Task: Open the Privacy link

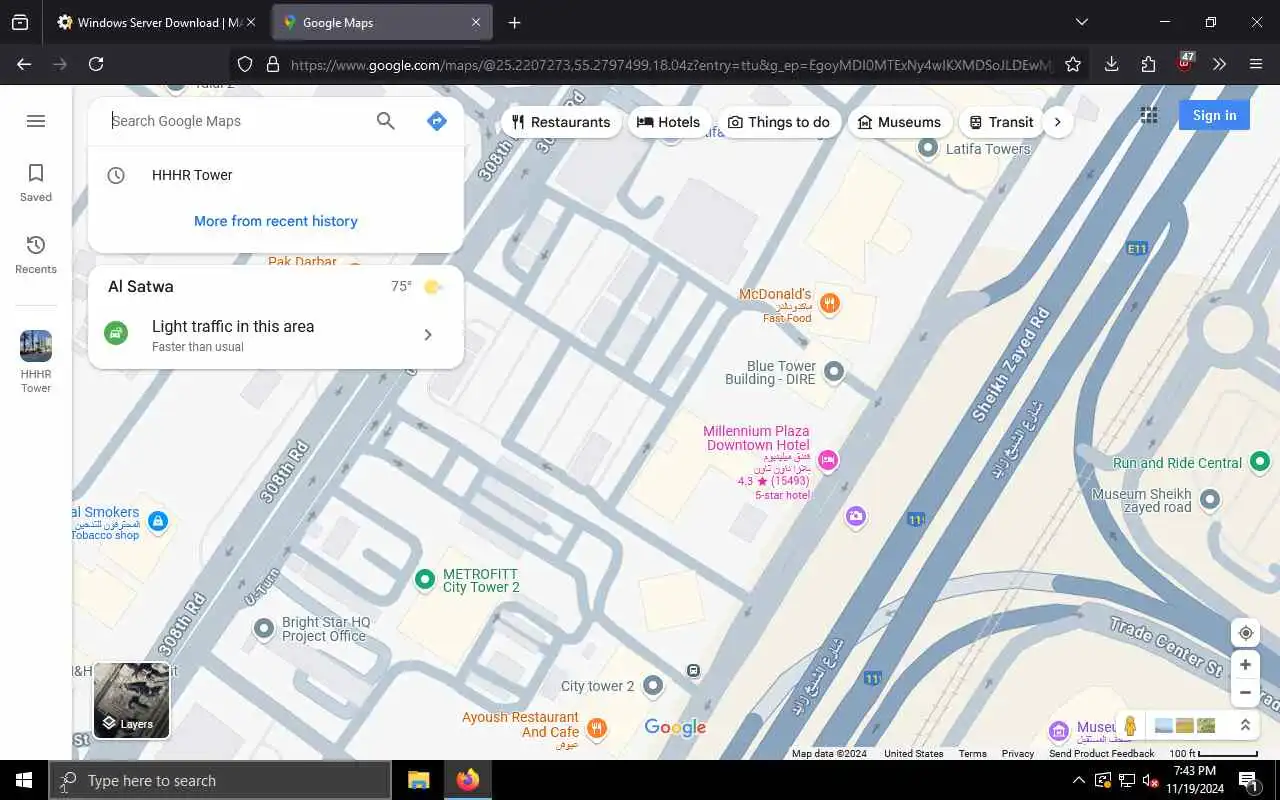Action: tap(1018, 754)
